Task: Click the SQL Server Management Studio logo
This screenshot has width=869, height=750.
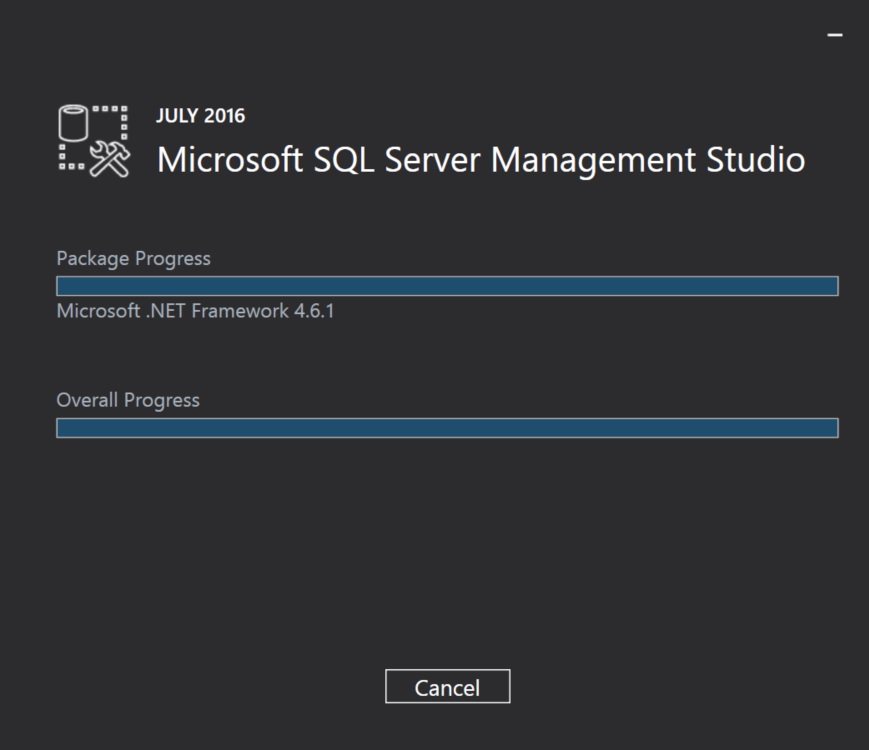Action: [93, 141]
